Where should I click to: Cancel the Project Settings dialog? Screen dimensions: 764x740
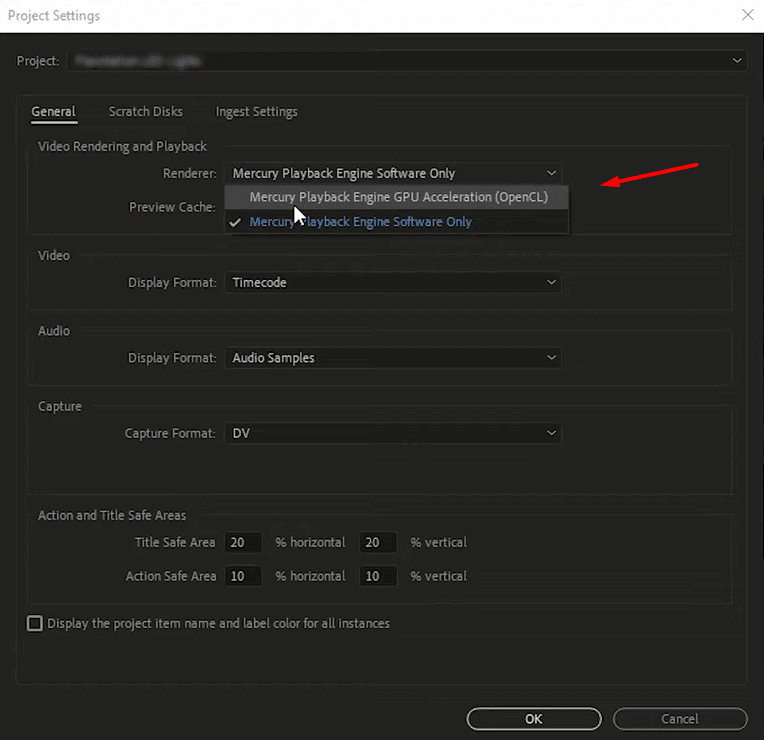point(680,719)
